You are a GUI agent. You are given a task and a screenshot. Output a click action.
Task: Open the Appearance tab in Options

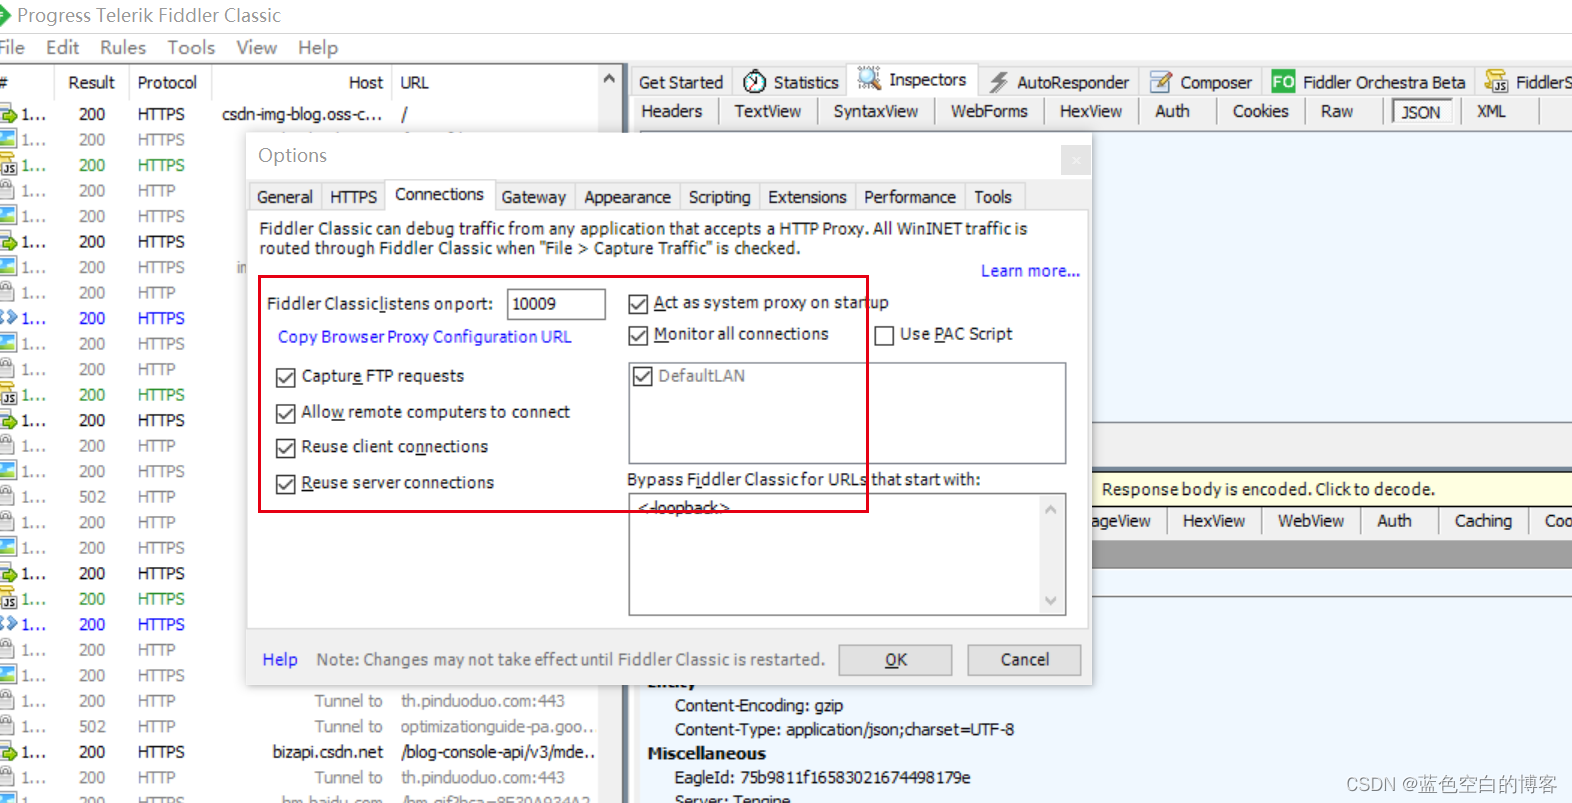click(x=628, y=197)
